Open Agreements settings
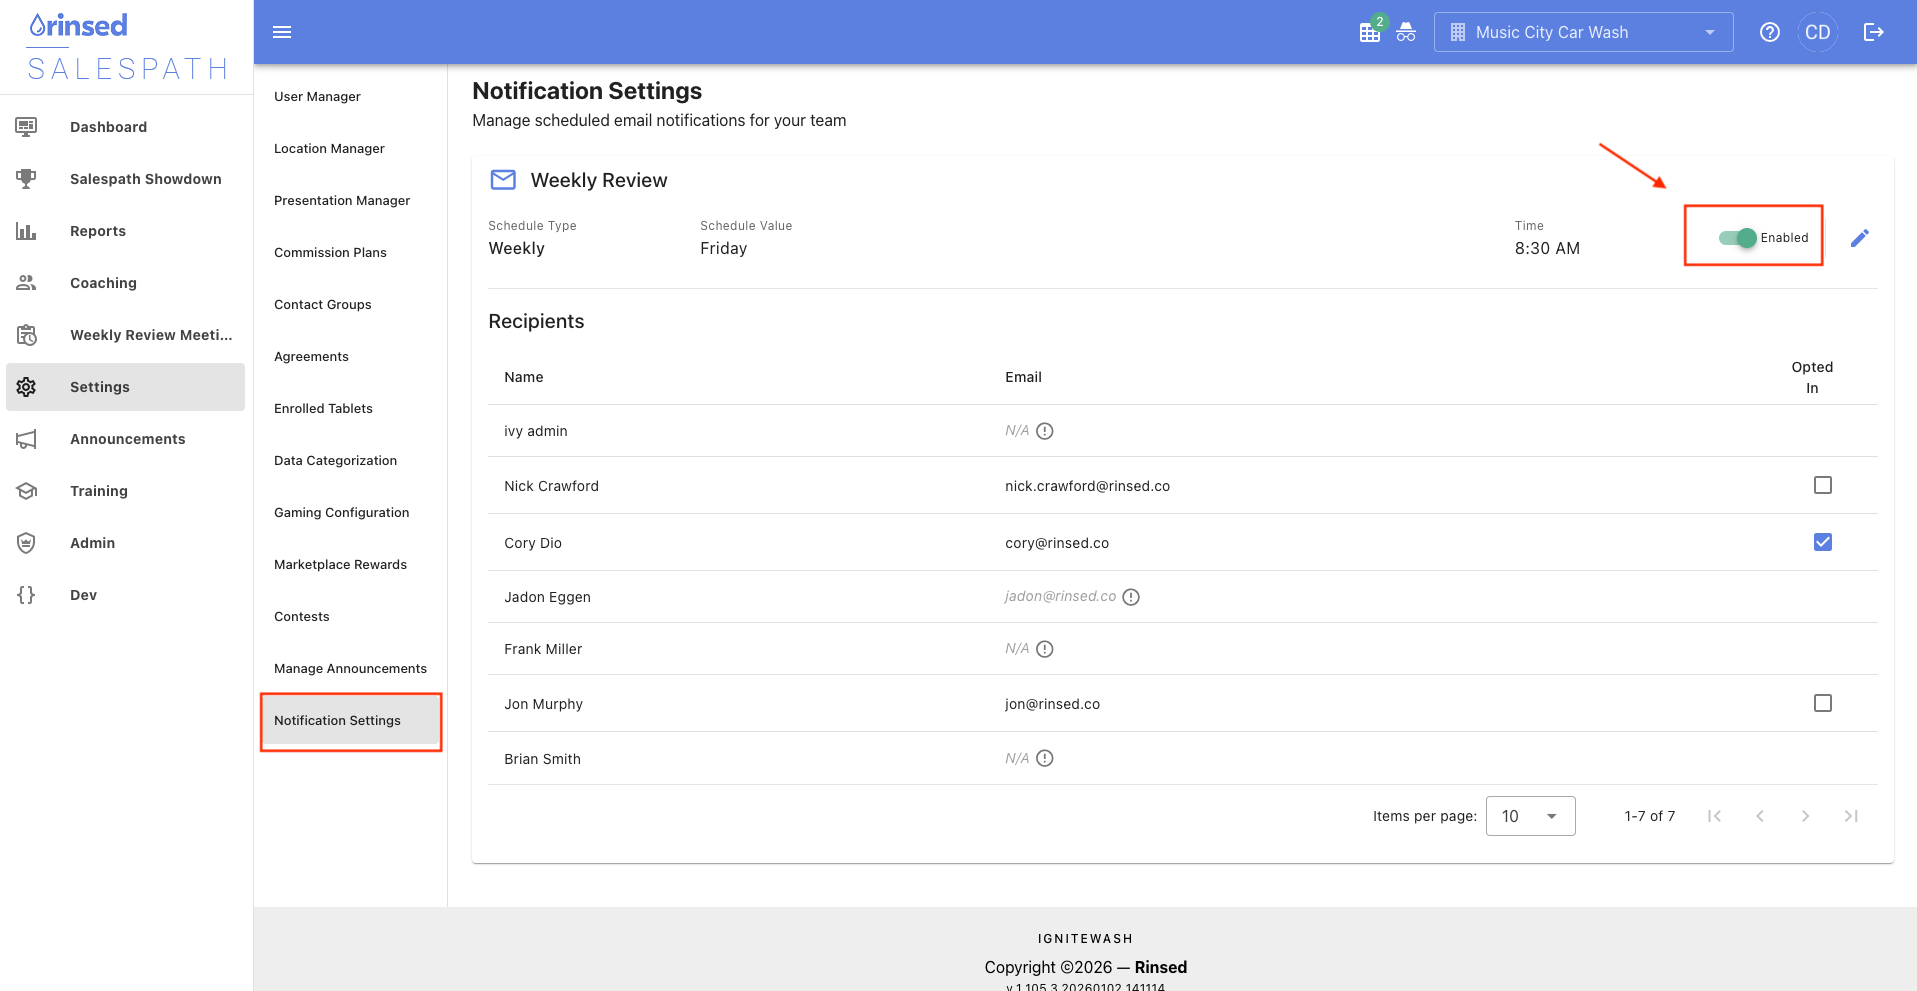Screen dimensions: 1917x991 pyautogui.click(x=311, y=357)
